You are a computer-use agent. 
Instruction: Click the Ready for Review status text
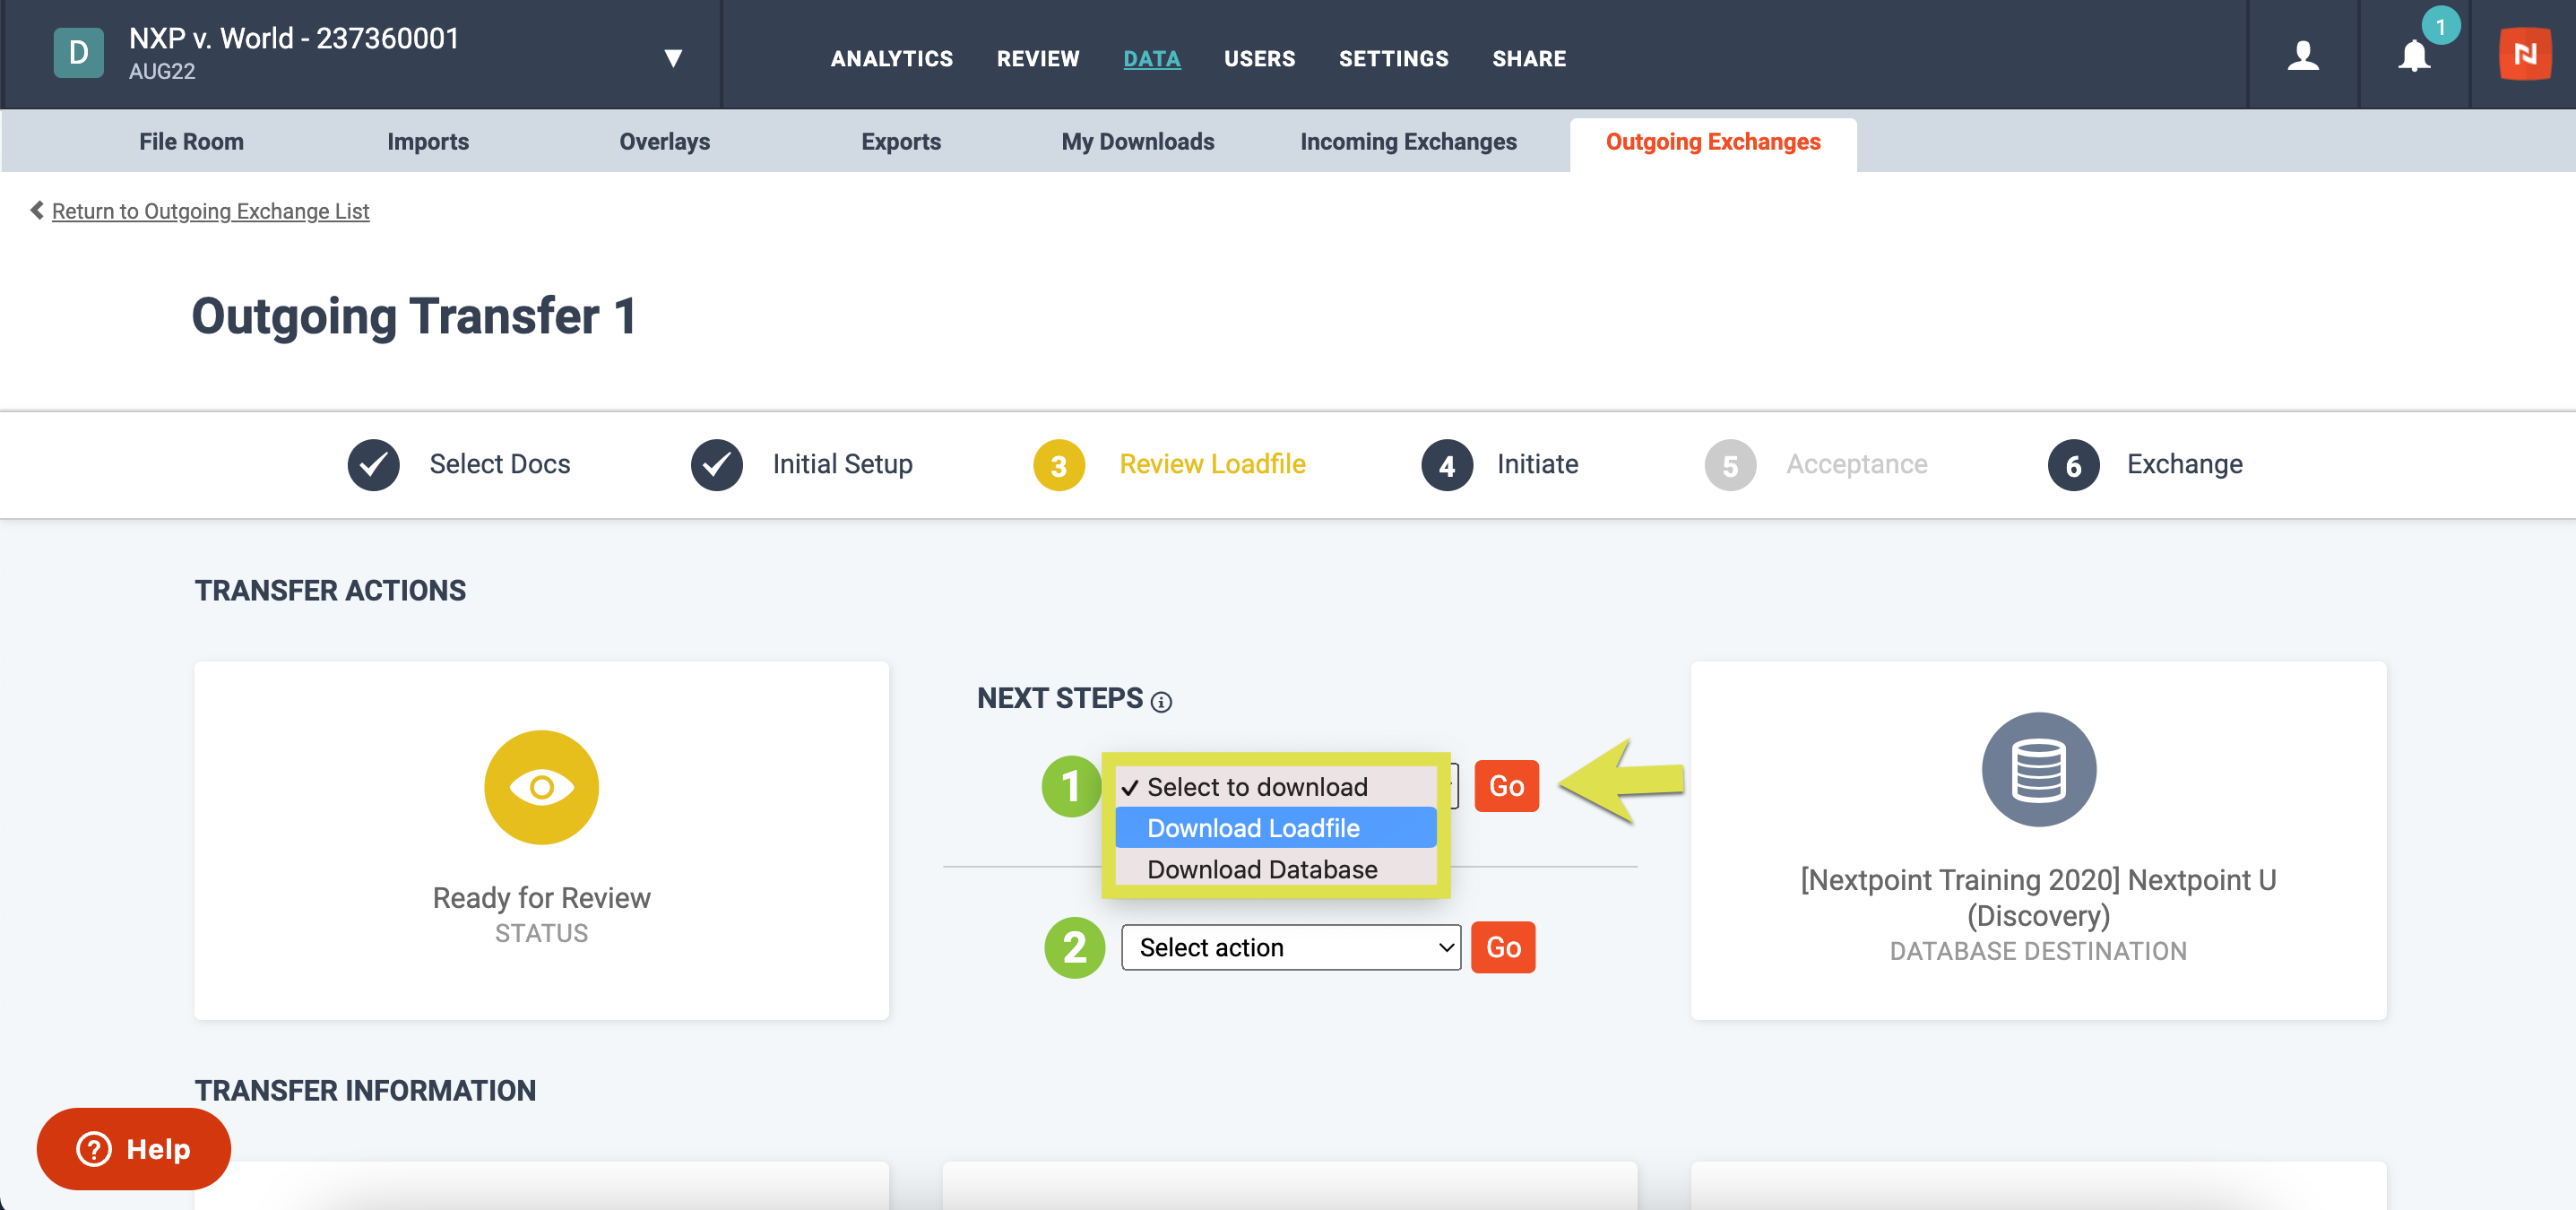[541, 898]
